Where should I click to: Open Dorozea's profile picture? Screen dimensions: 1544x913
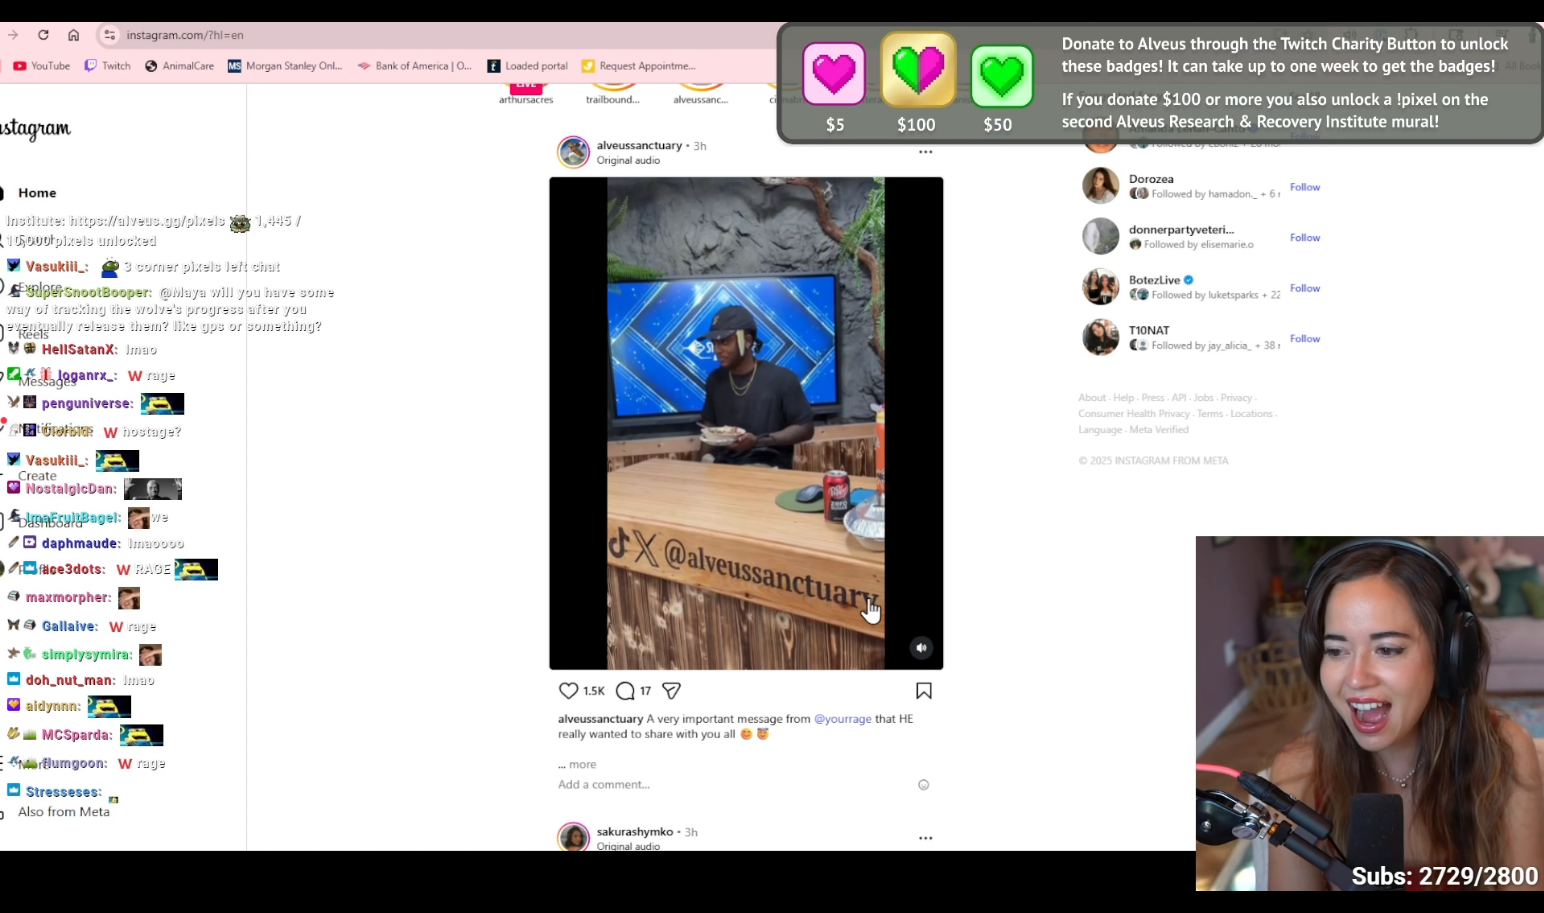point(1100,186)
